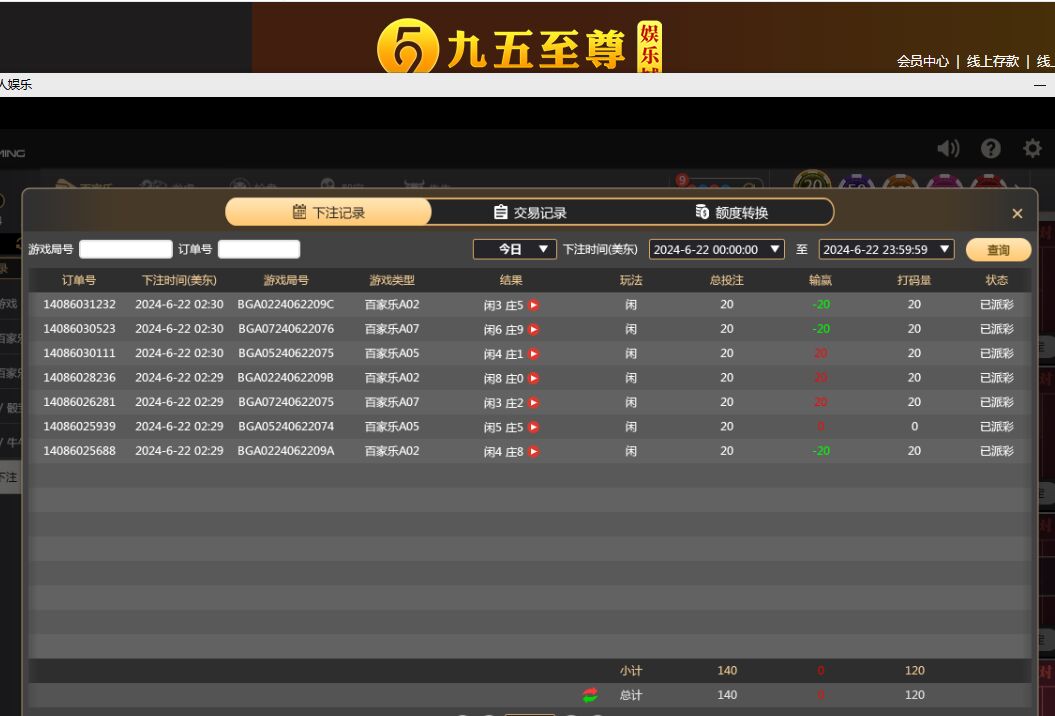Open settings with the gear icon
Image resolution: width=1055 pixels, height=716 pixels.
[x=1032, y=149]
